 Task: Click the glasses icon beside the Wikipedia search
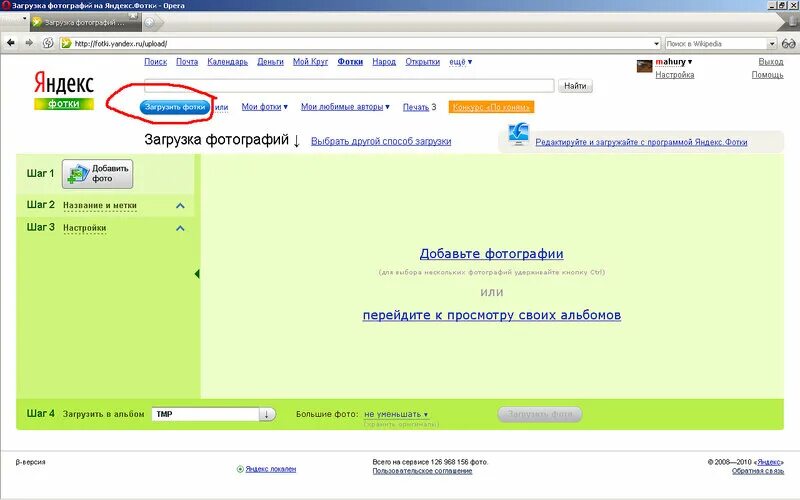pos(788,44)
